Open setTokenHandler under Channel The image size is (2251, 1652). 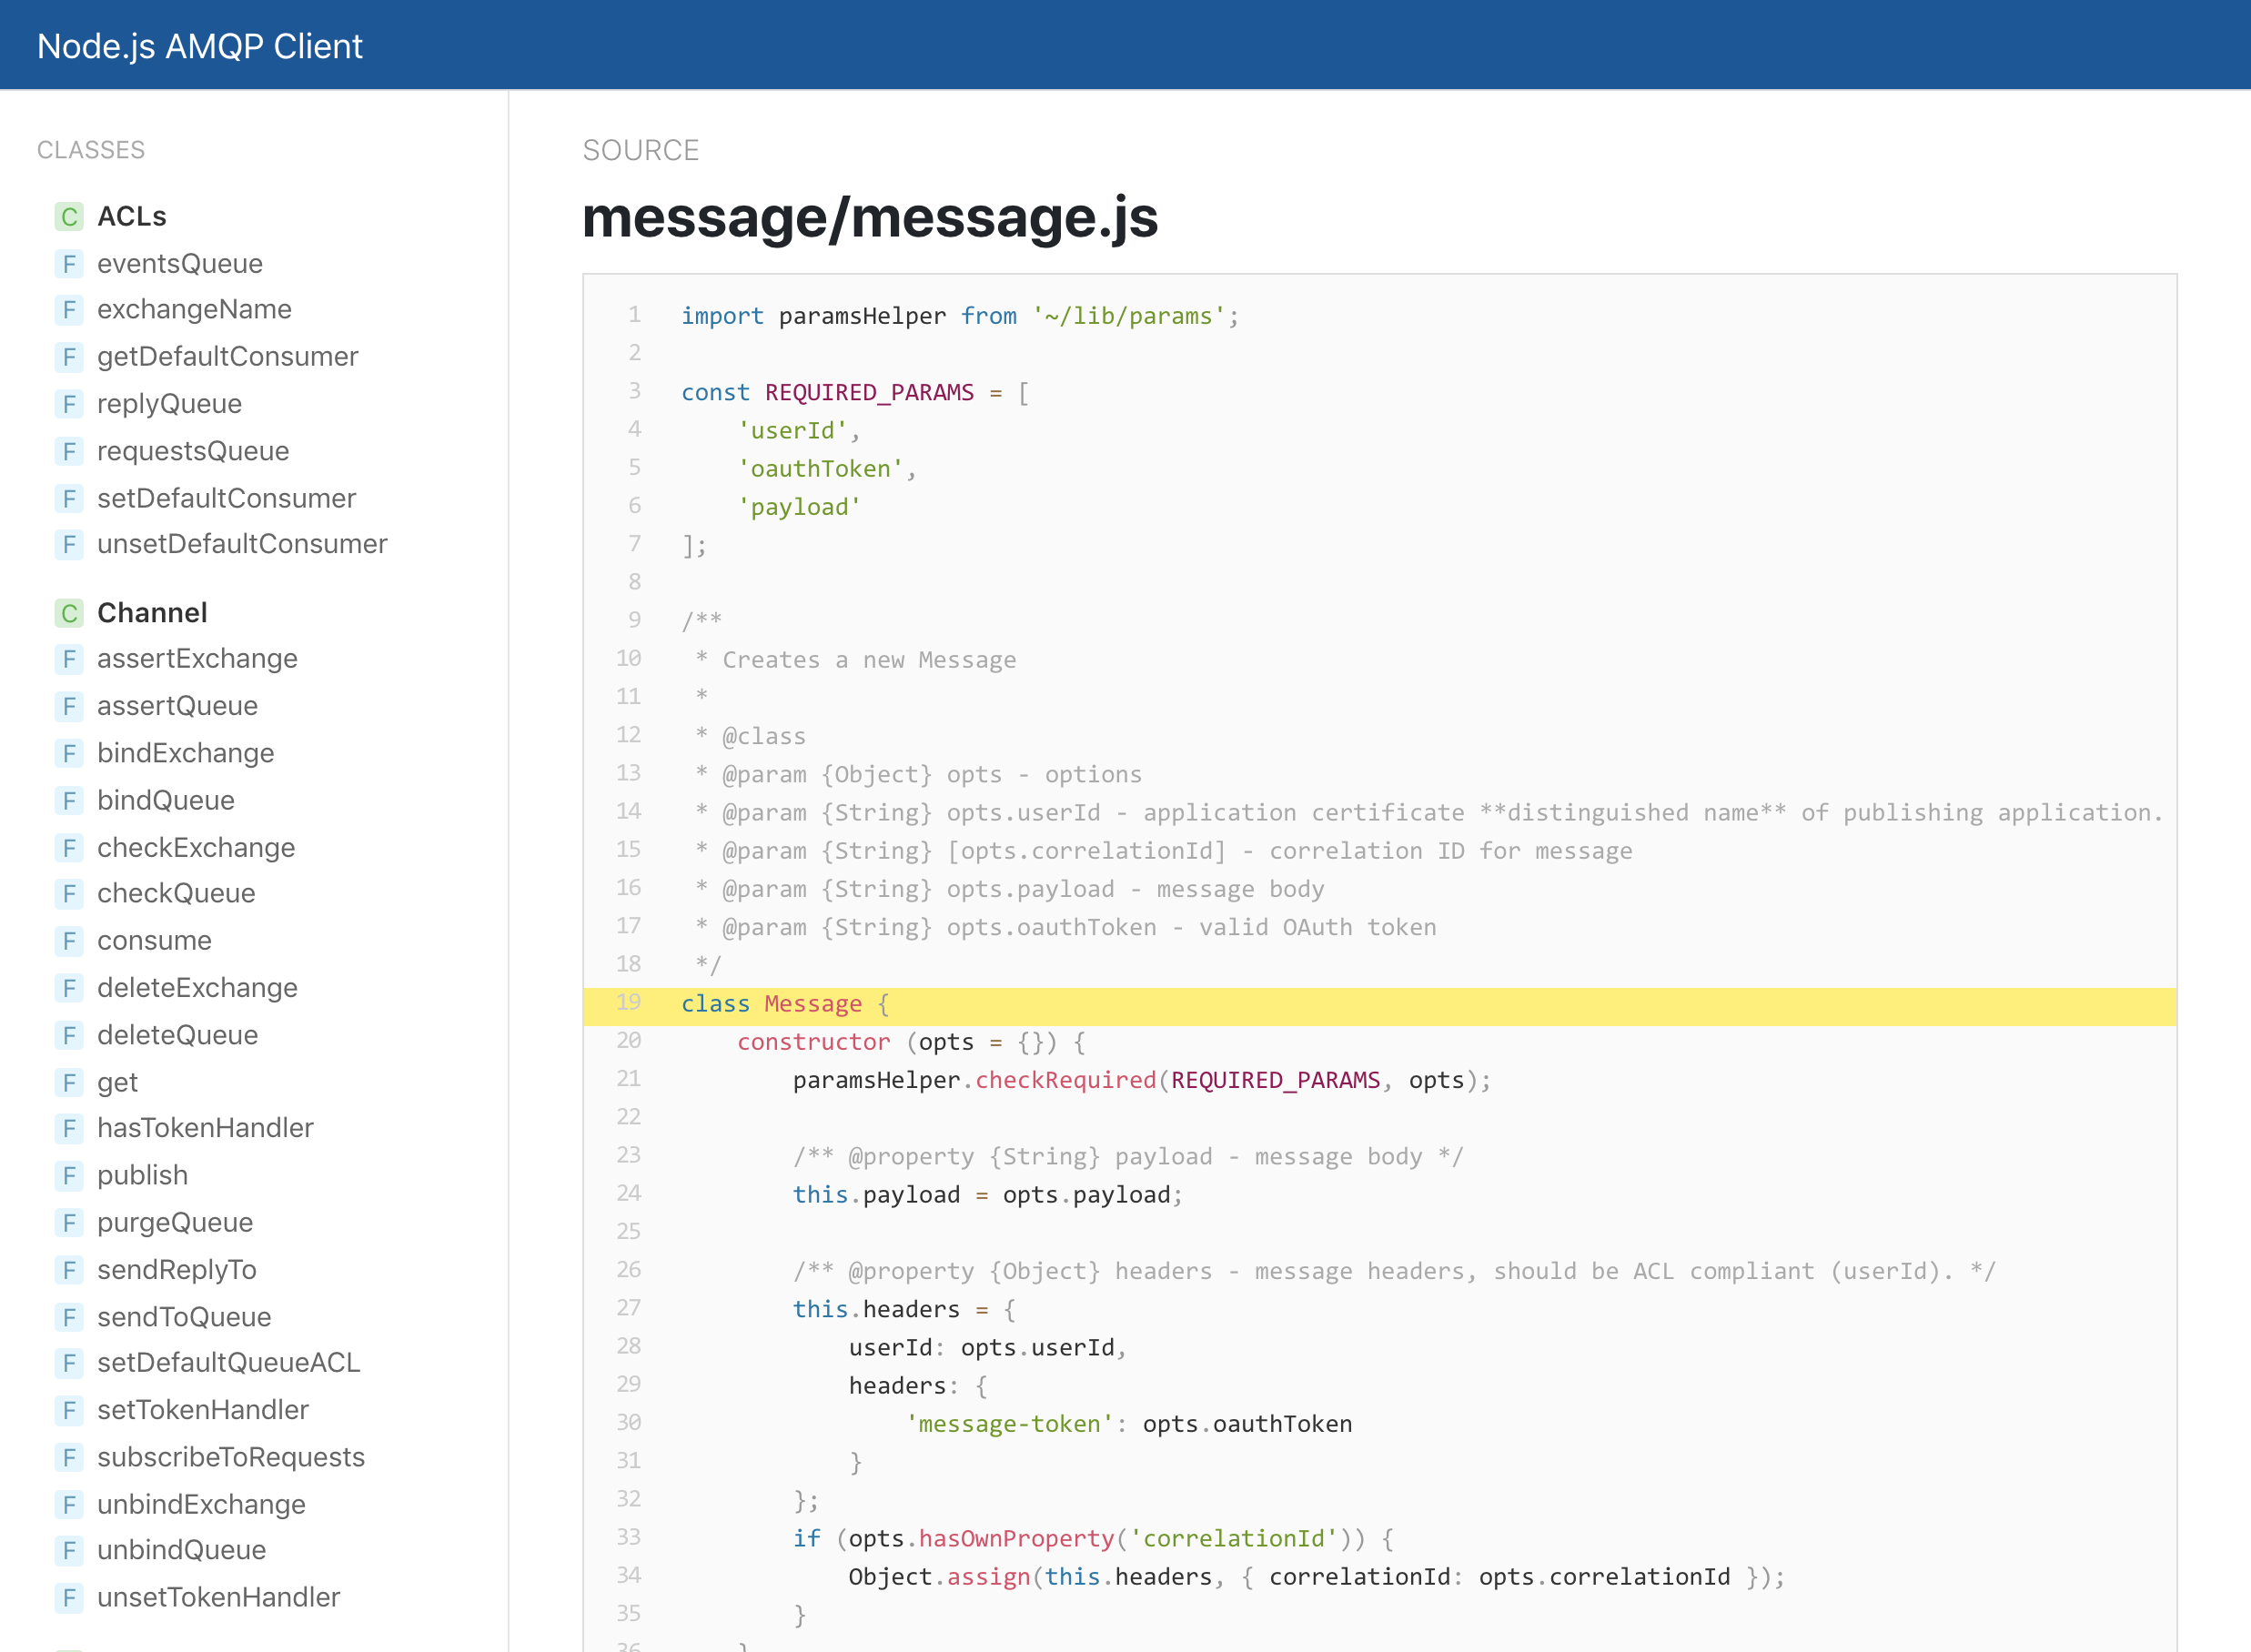tap(203, 1410)
